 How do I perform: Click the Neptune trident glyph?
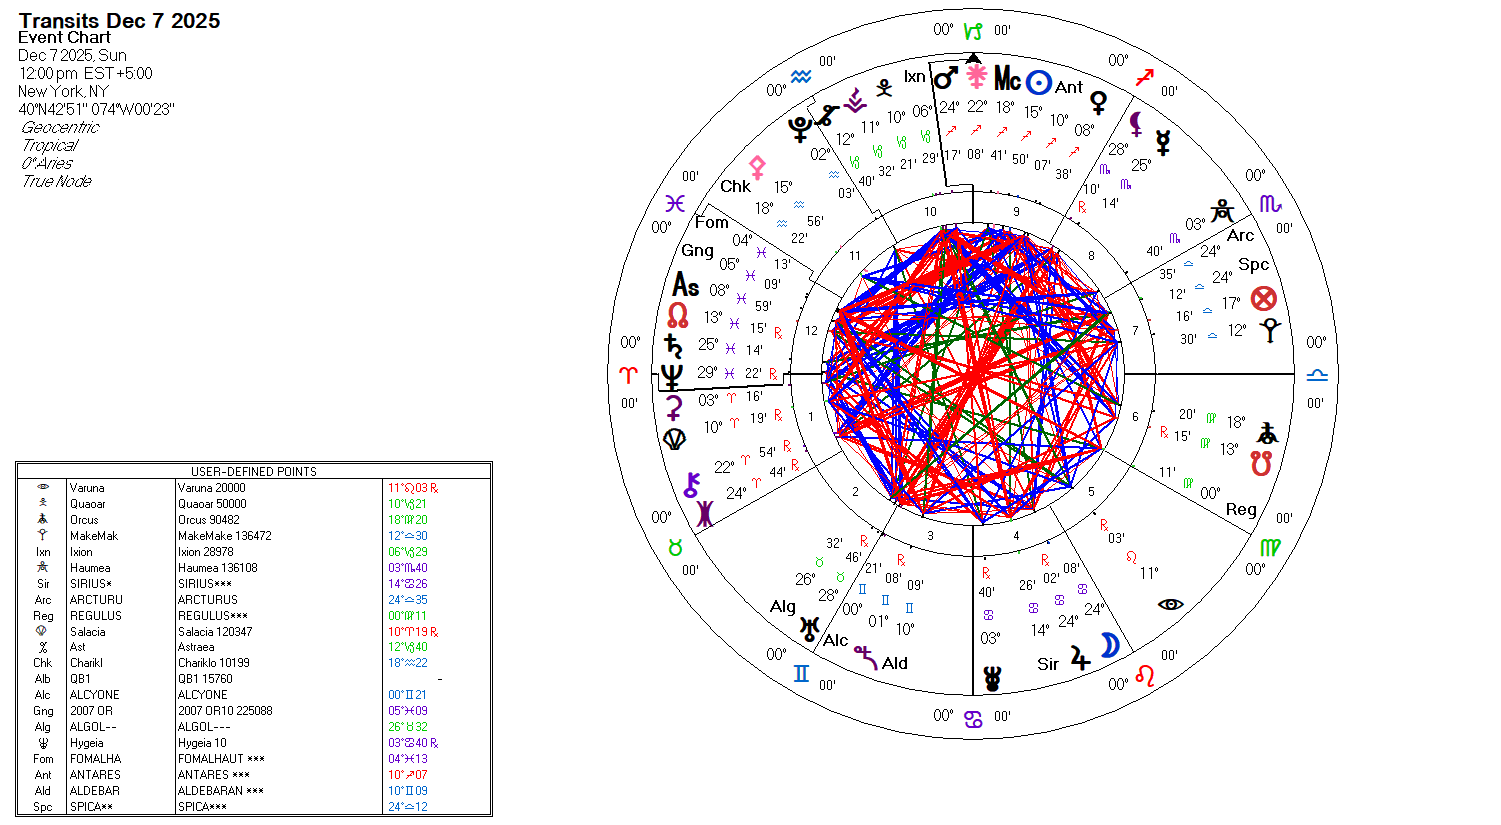click(672, 376)
